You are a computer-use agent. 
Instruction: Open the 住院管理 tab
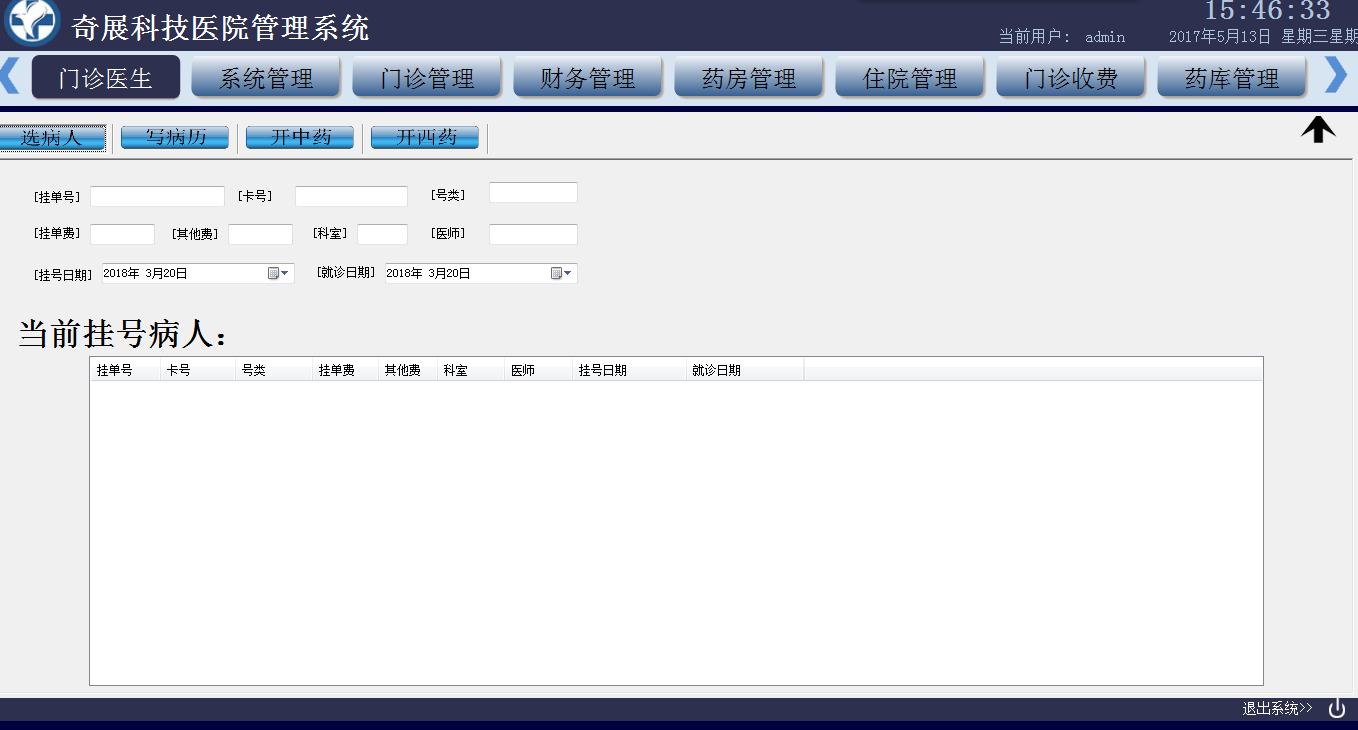click(x=910, y=78)
